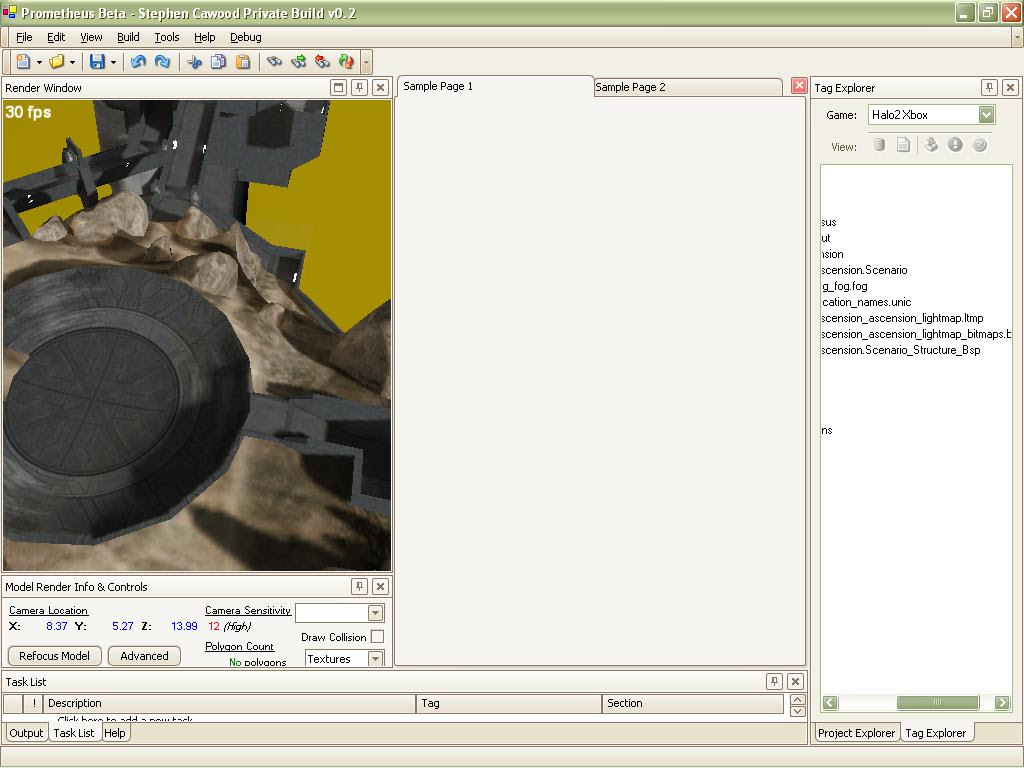1024x768 pixels.
Task: Switch to the Help bottom tab
Action: 115,733
